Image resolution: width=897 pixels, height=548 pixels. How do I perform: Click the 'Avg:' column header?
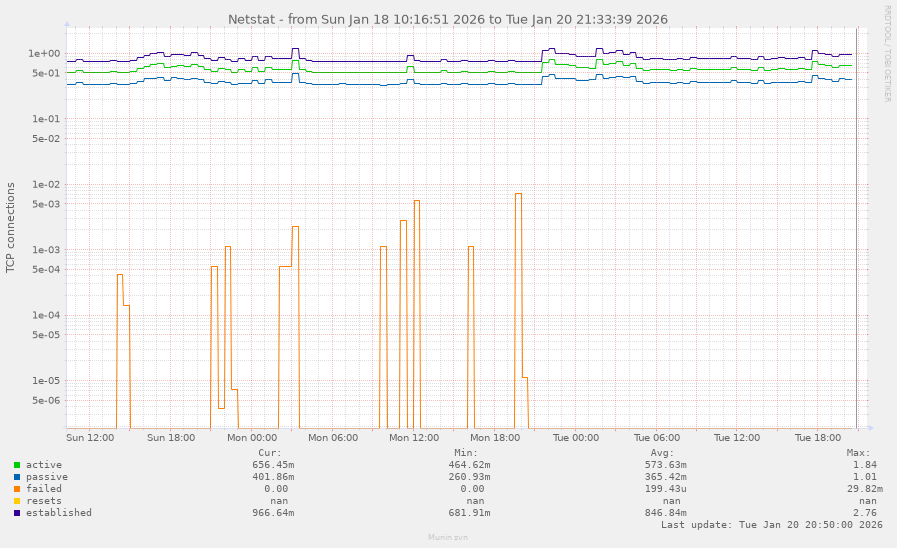click(662, 452)
